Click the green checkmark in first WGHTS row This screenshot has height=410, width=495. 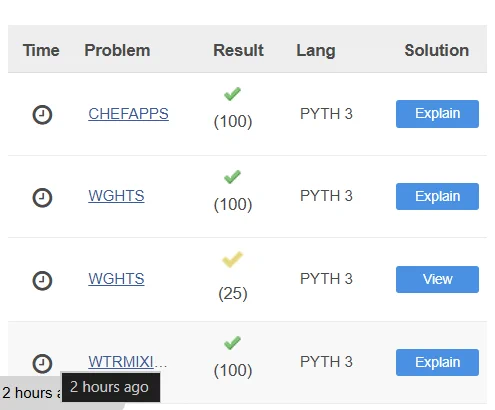point(232,177)
